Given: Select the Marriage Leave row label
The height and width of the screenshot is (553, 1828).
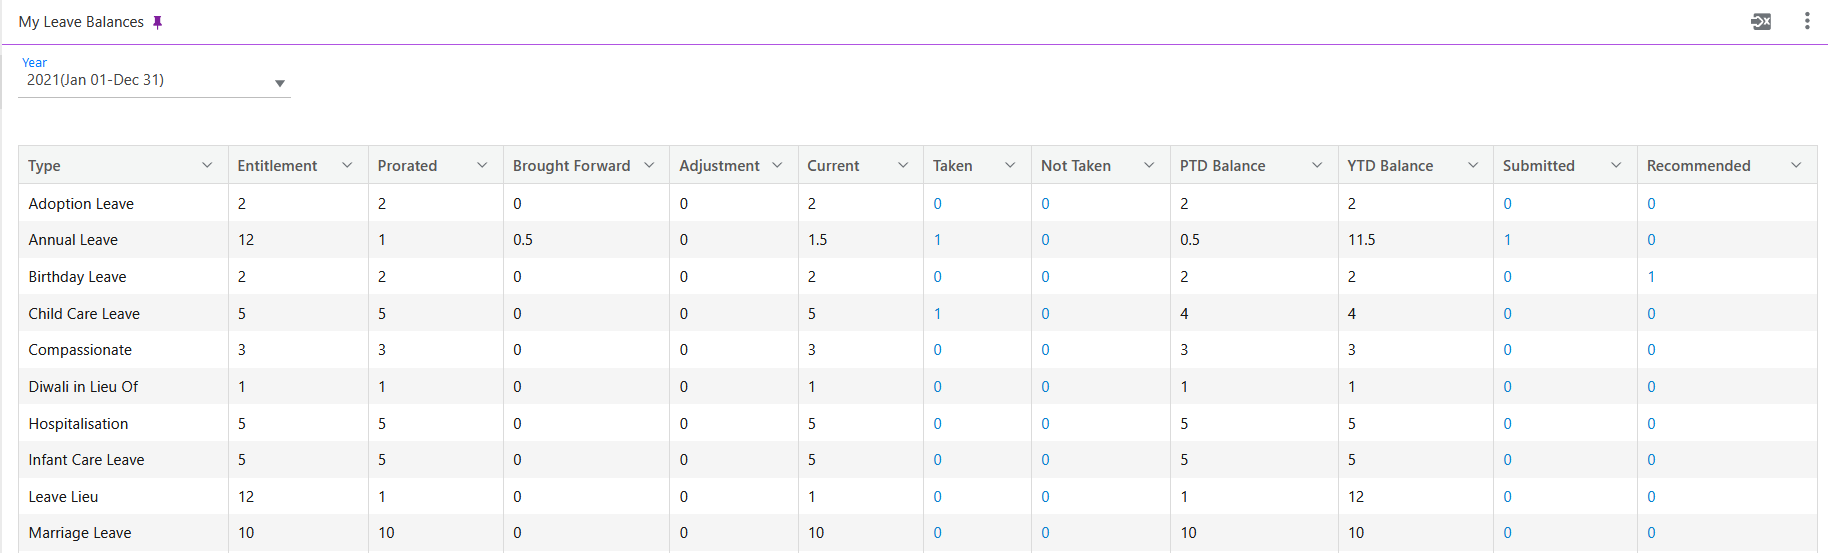Looking at the screenshot, I should point(80,533).
